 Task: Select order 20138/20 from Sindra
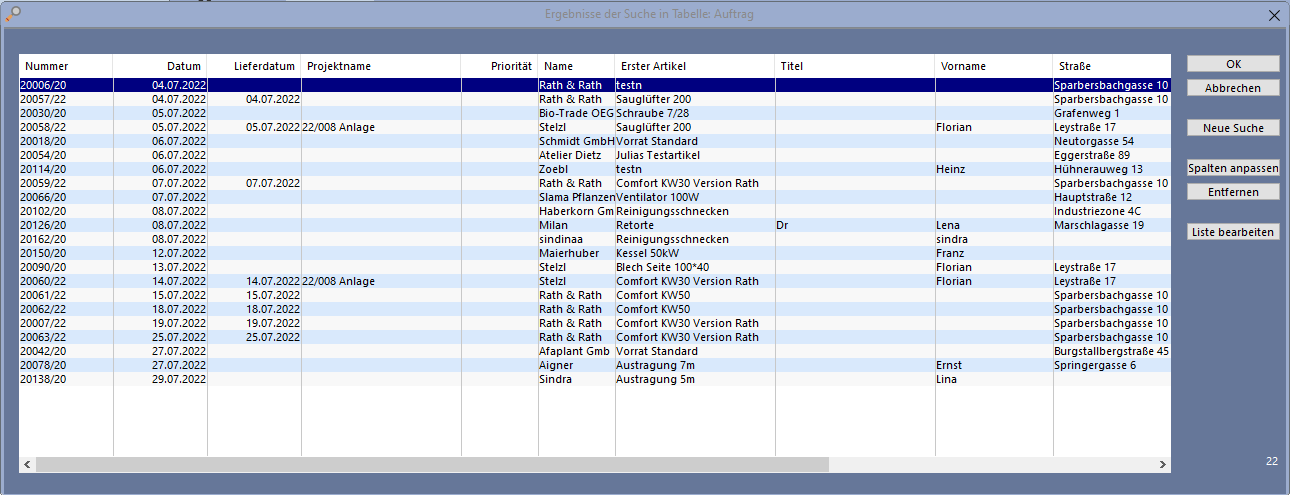pyautogui.click(x=300, y=380)
